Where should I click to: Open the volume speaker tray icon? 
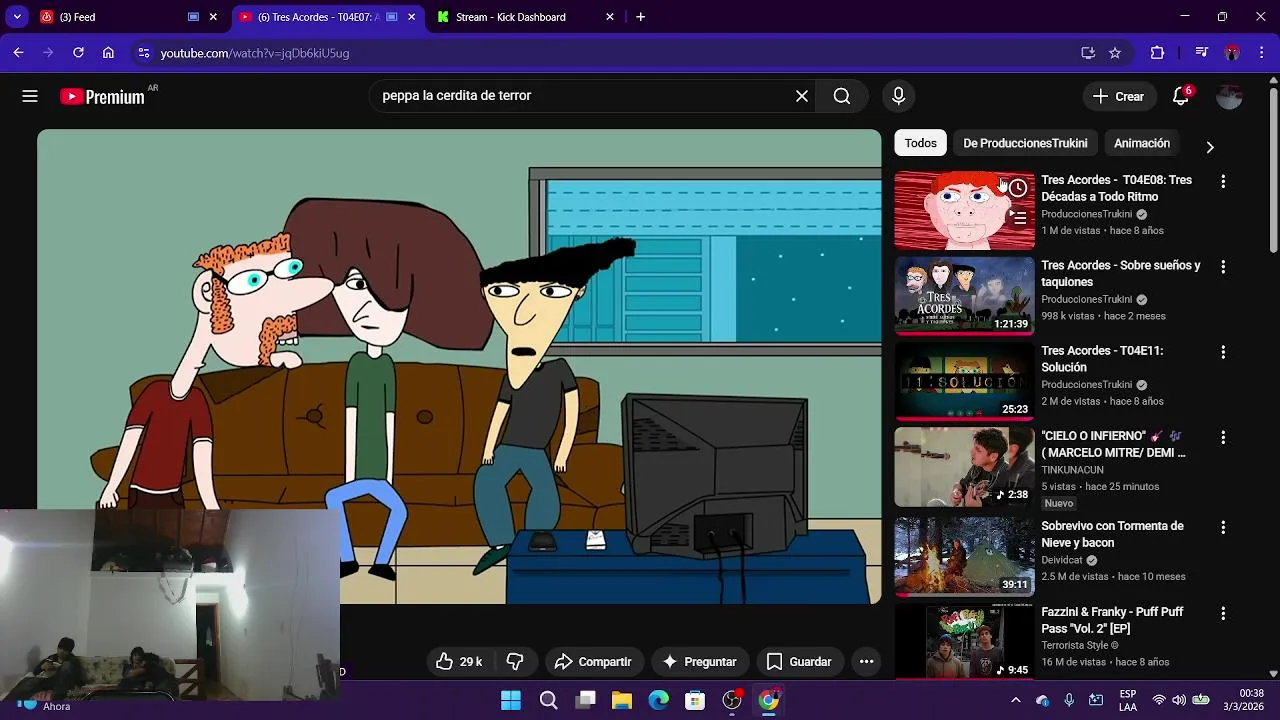point(1180,700)
